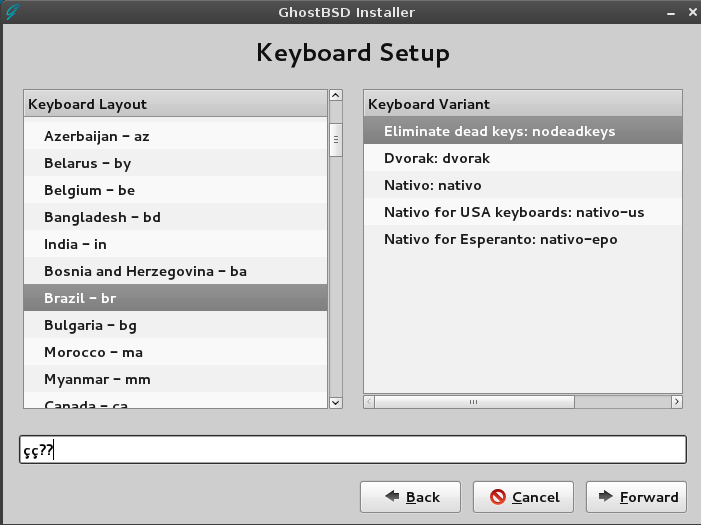Viewport: 701px width, 525px height.
Task: Pick Nativo for USA keyboards variant
Action: (523, 212)
